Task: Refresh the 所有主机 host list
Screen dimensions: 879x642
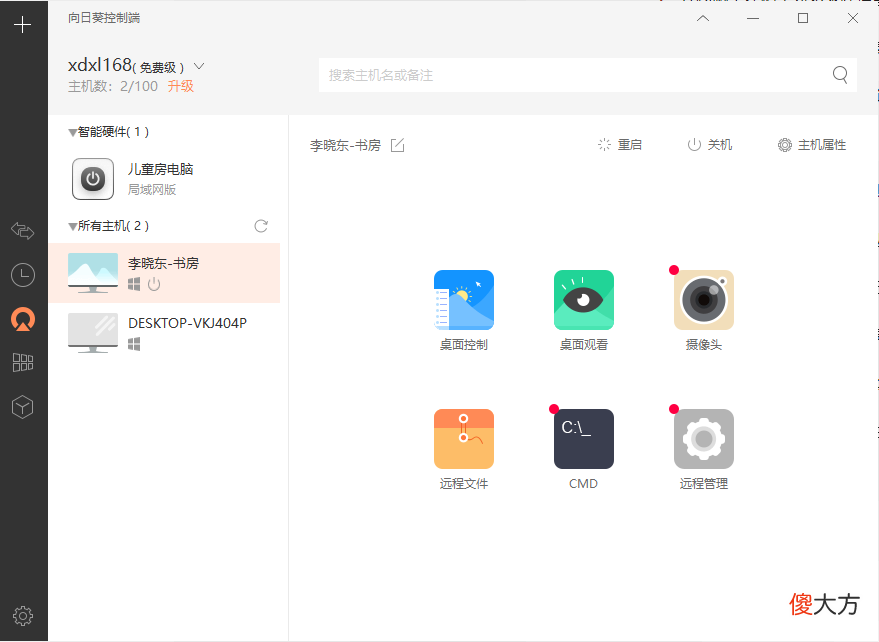Action: (261, 226)
